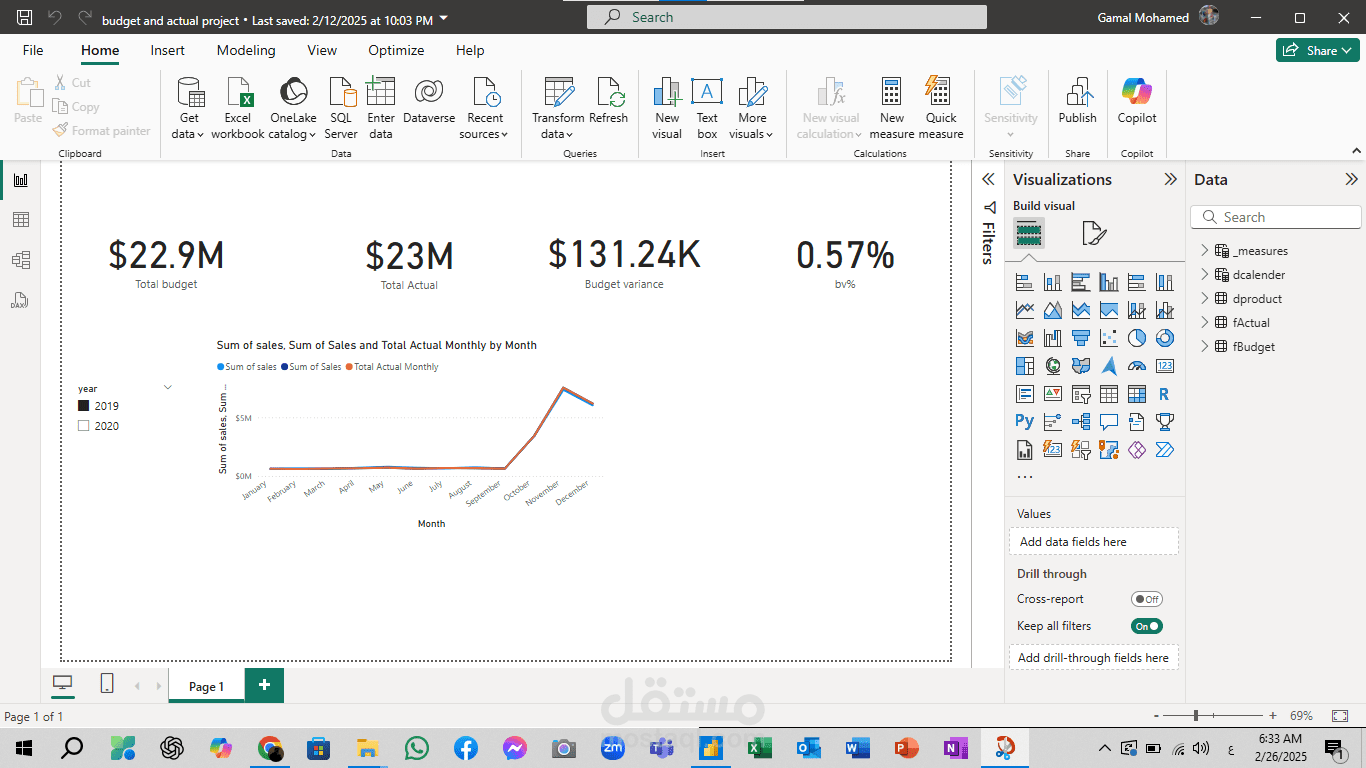The height and width of the screenshot is (768, 1366).
Task: Switch to Table view in left sidebar
Action: tap(21, 220)
